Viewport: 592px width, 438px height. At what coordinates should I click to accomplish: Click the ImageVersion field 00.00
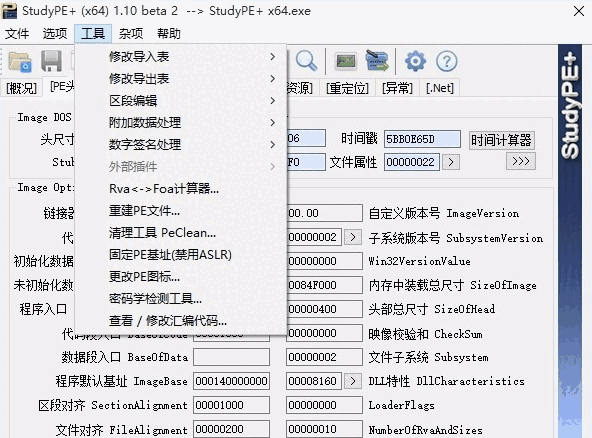click(324, 213)
